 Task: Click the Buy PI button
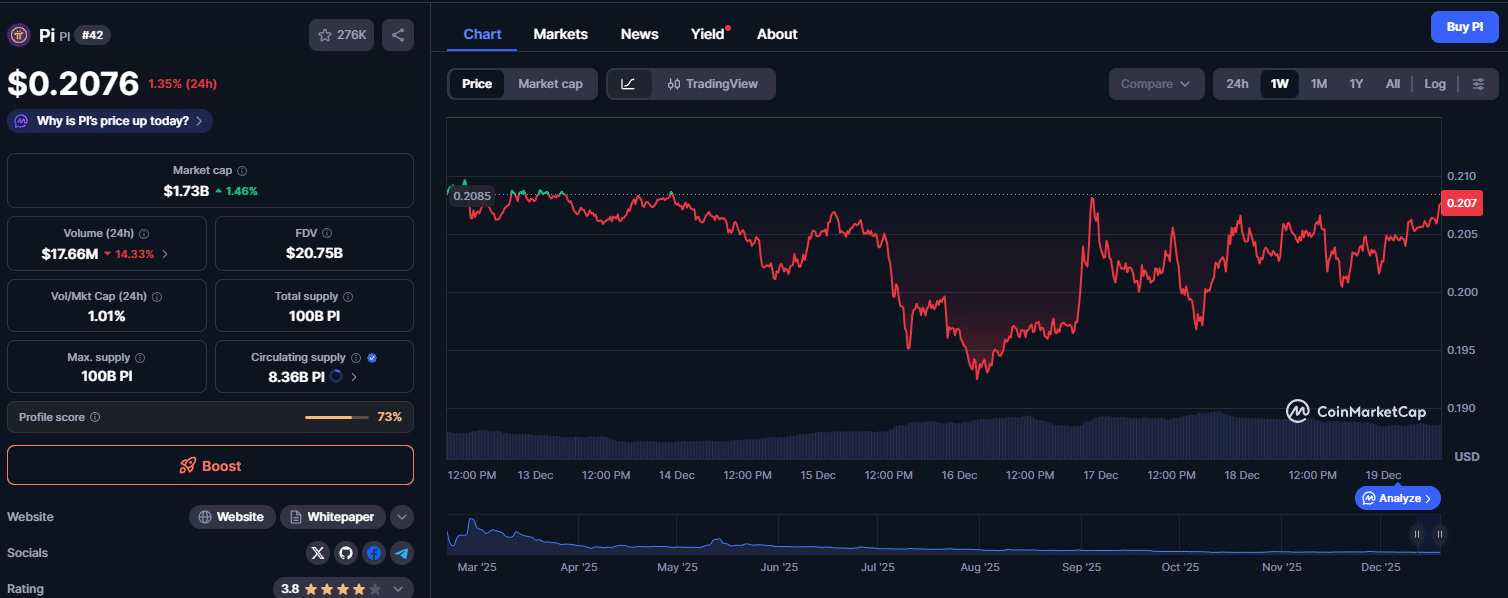coord(1464,27)
